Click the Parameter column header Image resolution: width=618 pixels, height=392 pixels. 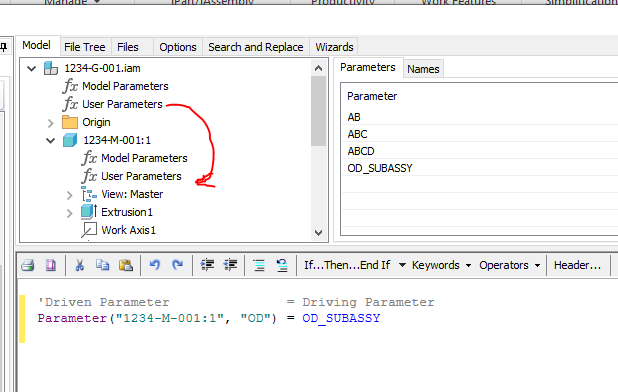372,96
